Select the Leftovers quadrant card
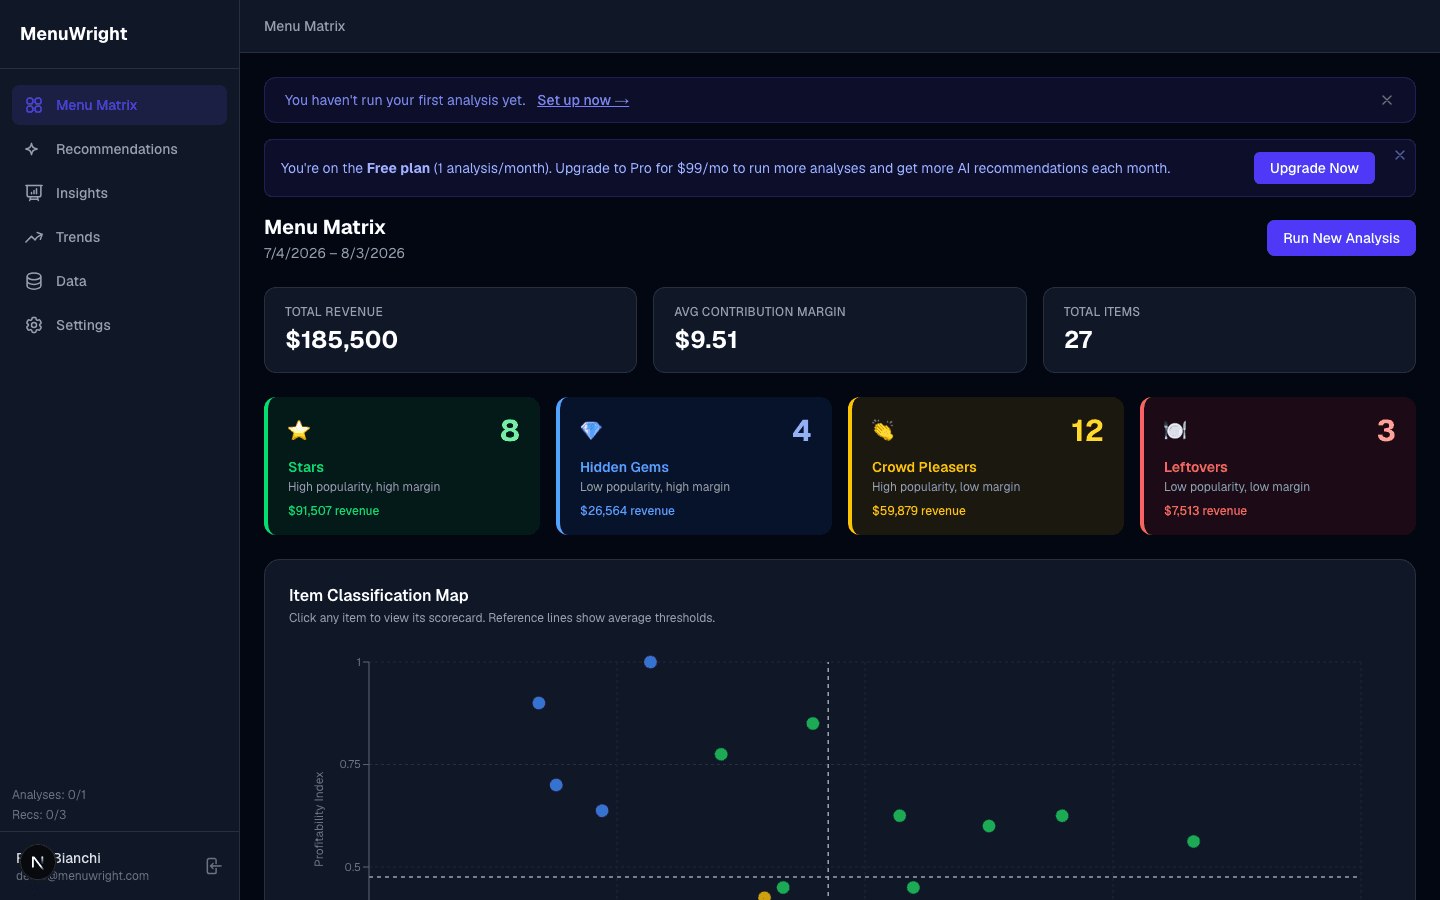Image resolution: width=1440 pixels, height=900 pixels. click(x=1278, y=466)
